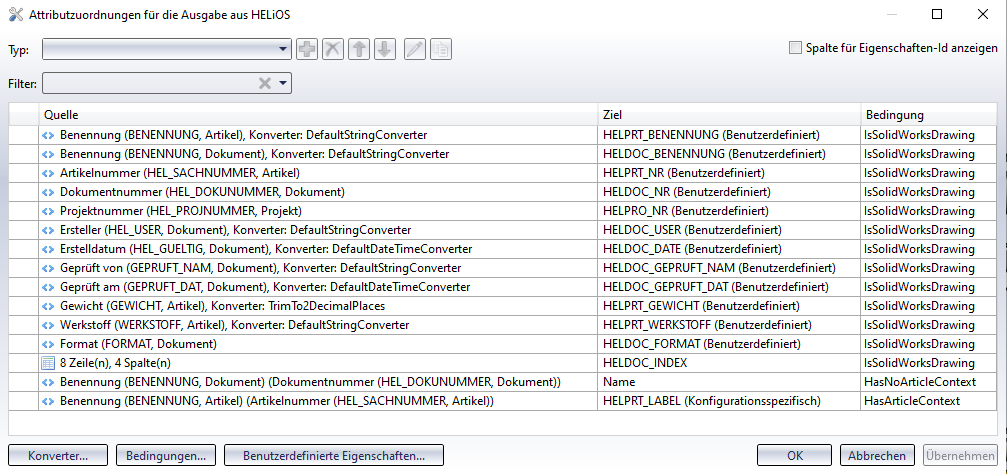
Task: Open the Konverter... dialog button
Action: [58, 456]
